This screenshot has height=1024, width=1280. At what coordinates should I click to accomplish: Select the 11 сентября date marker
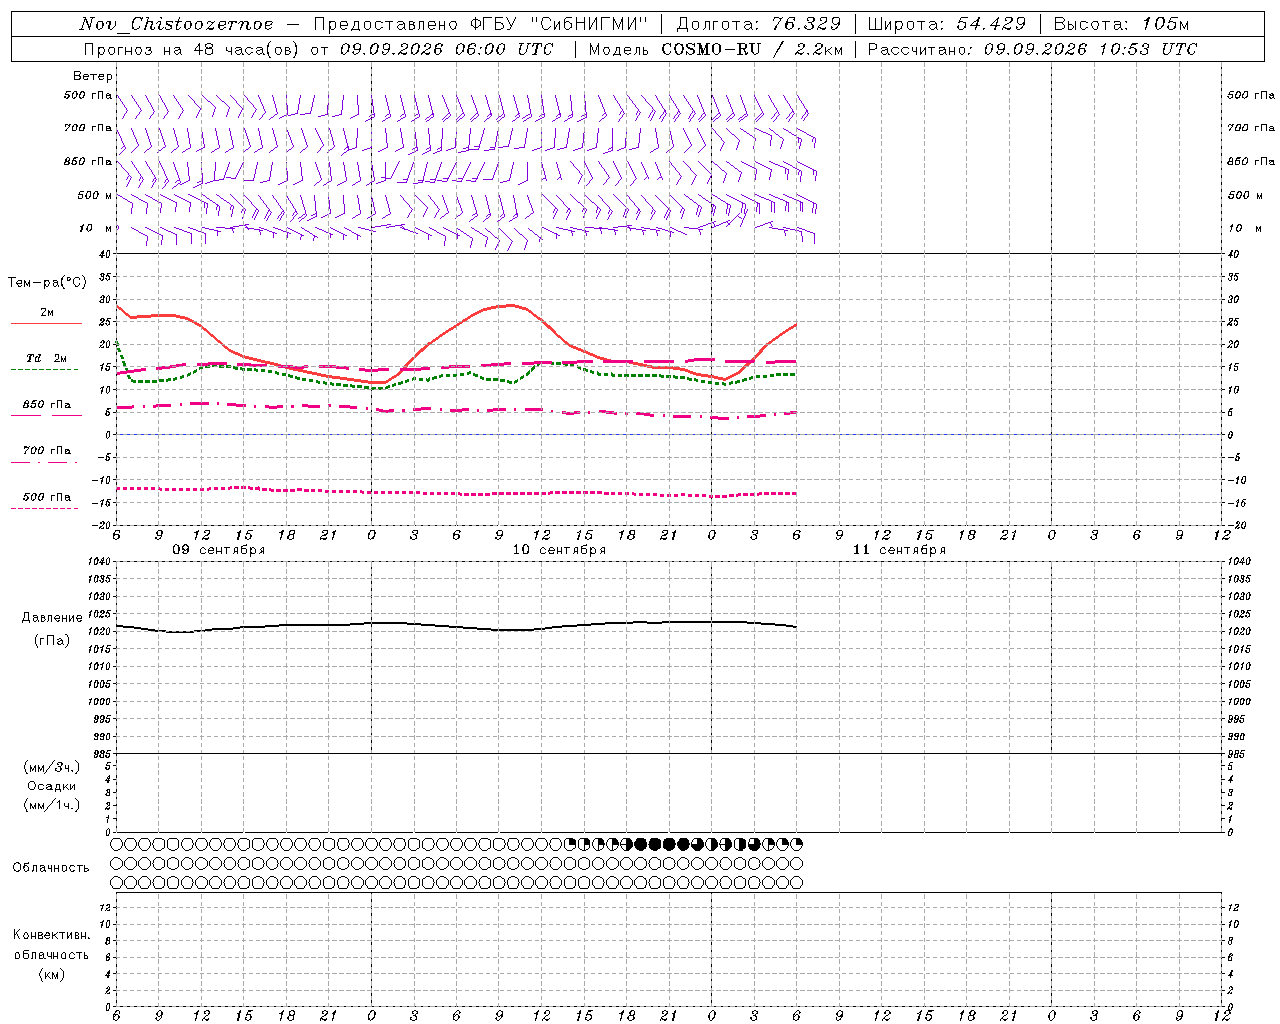pyautogui.click(x=899, y=550)
